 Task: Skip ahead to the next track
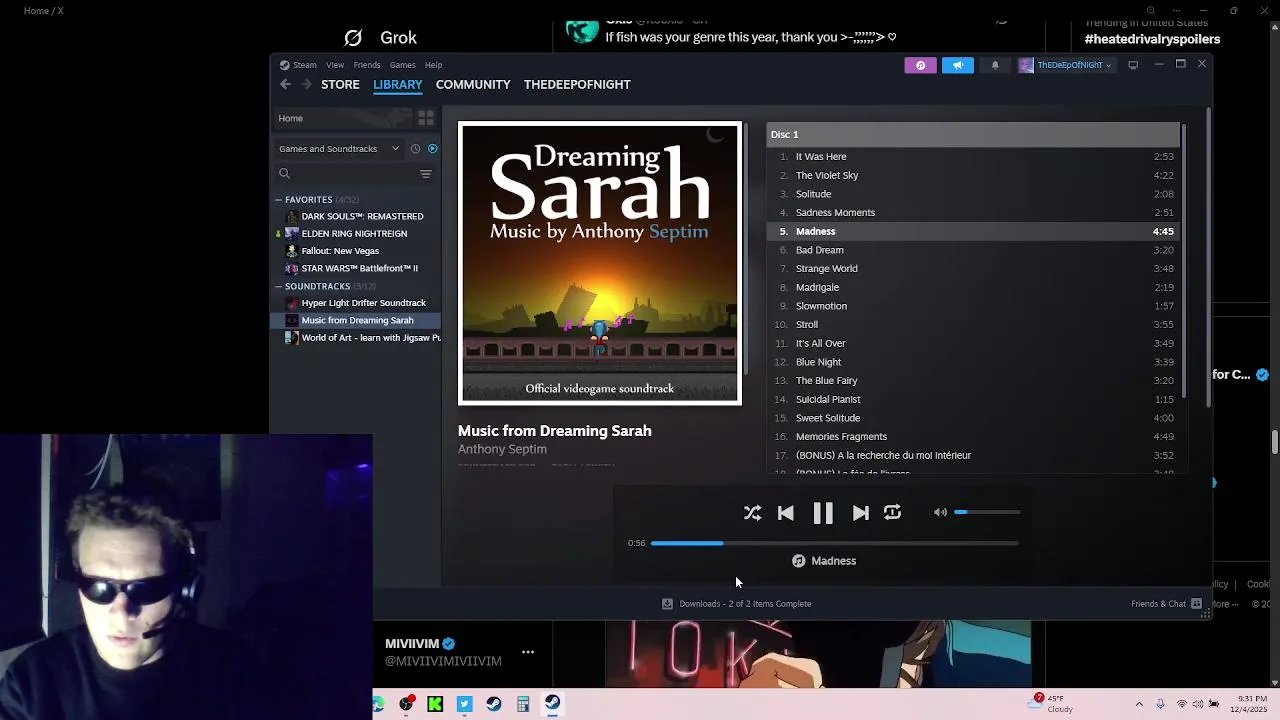860,513
